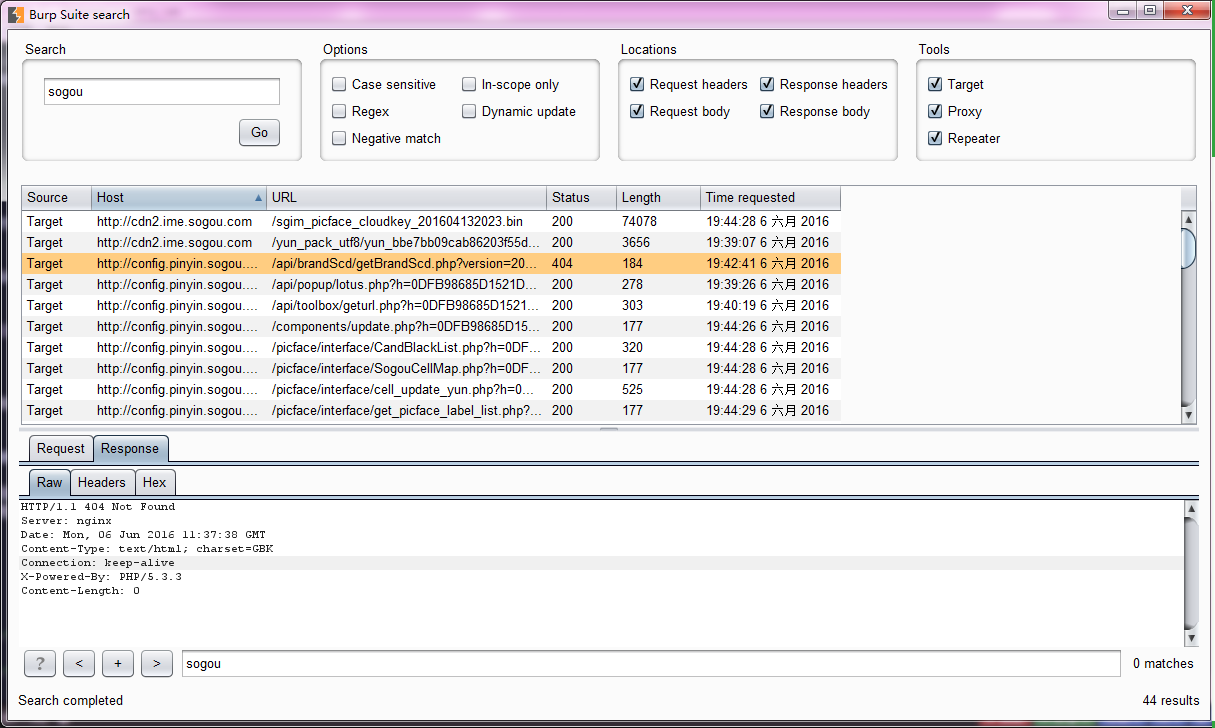Viewport: 1215px width, 728px height.
Task: Click the Go search button
Action: point(259,132)
